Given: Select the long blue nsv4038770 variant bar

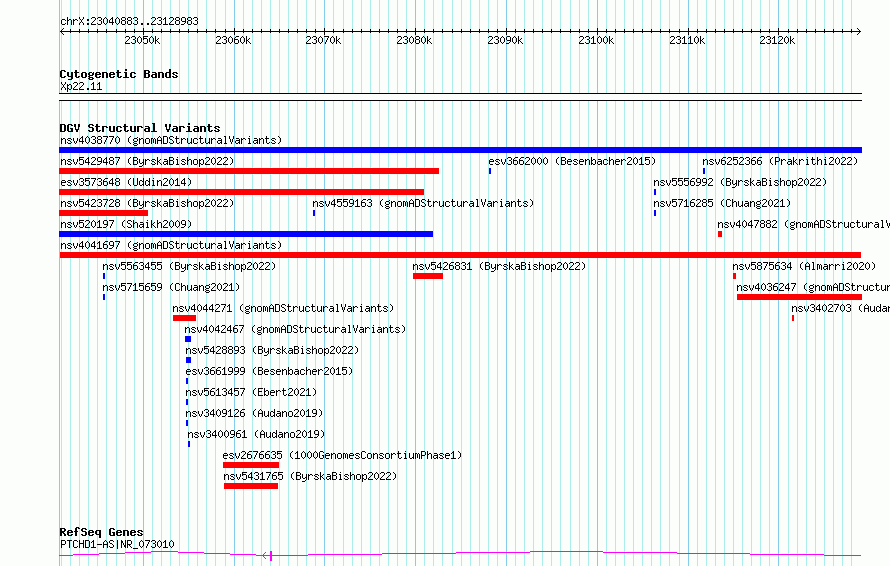Looking at the screenshot, I should [460, 150].
